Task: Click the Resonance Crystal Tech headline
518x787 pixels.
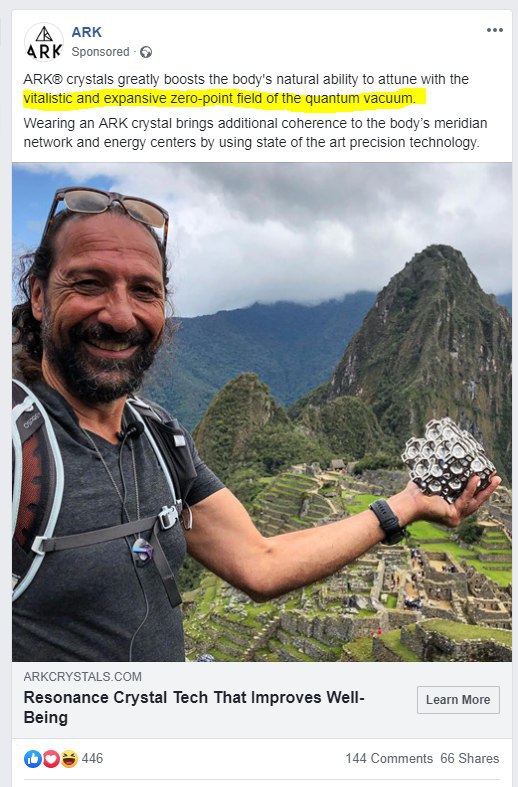Action: point(194,707)
